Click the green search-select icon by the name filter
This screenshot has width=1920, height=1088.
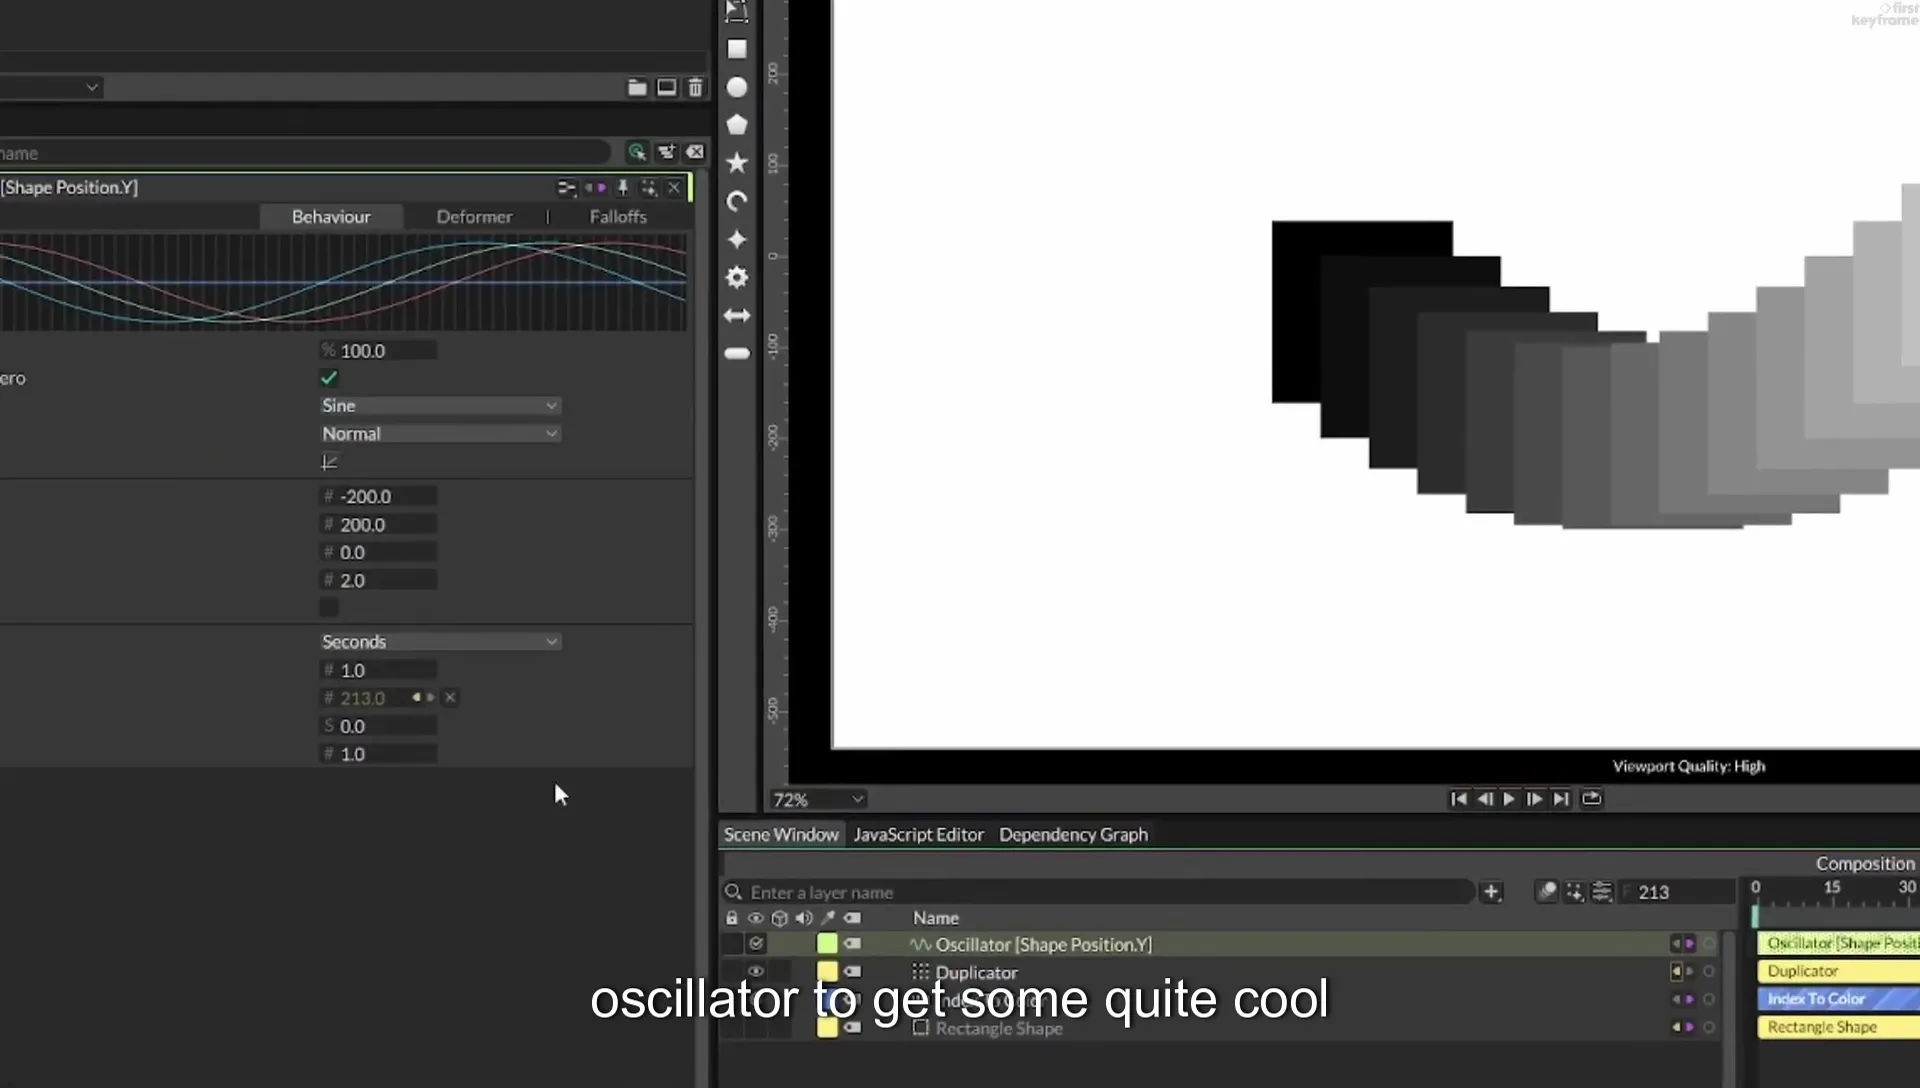click(x=637, y=152)
